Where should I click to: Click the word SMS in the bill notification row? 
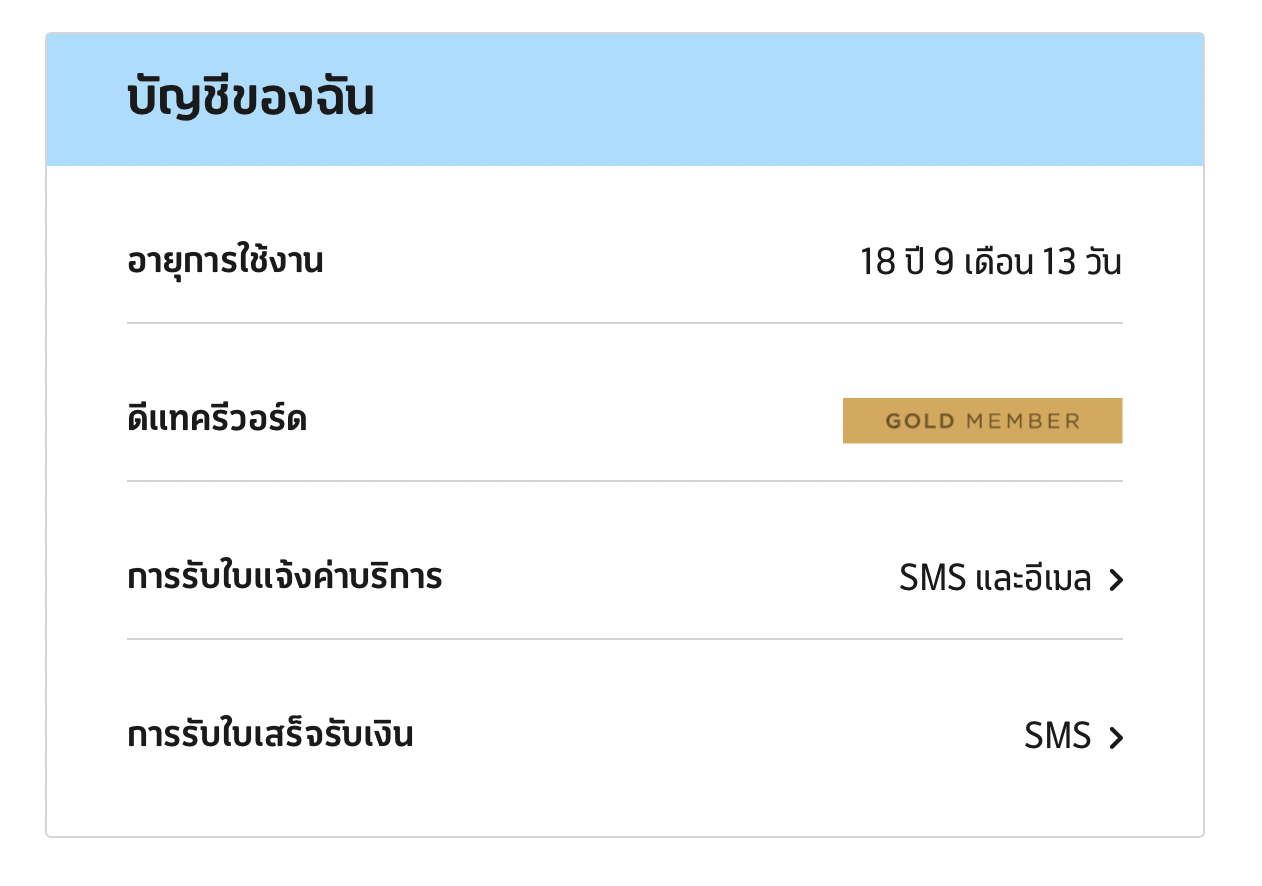(x=932, y=579)
